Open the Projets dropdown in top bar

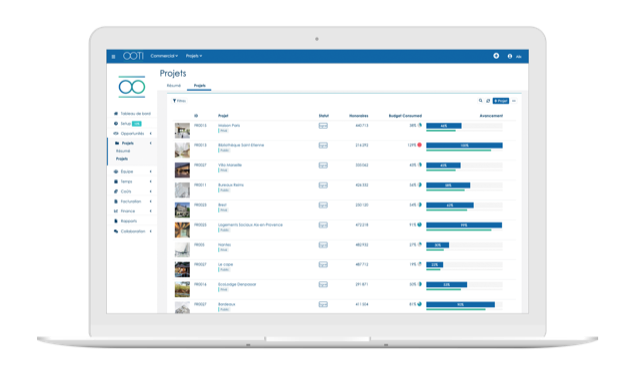tap(194, 56)
